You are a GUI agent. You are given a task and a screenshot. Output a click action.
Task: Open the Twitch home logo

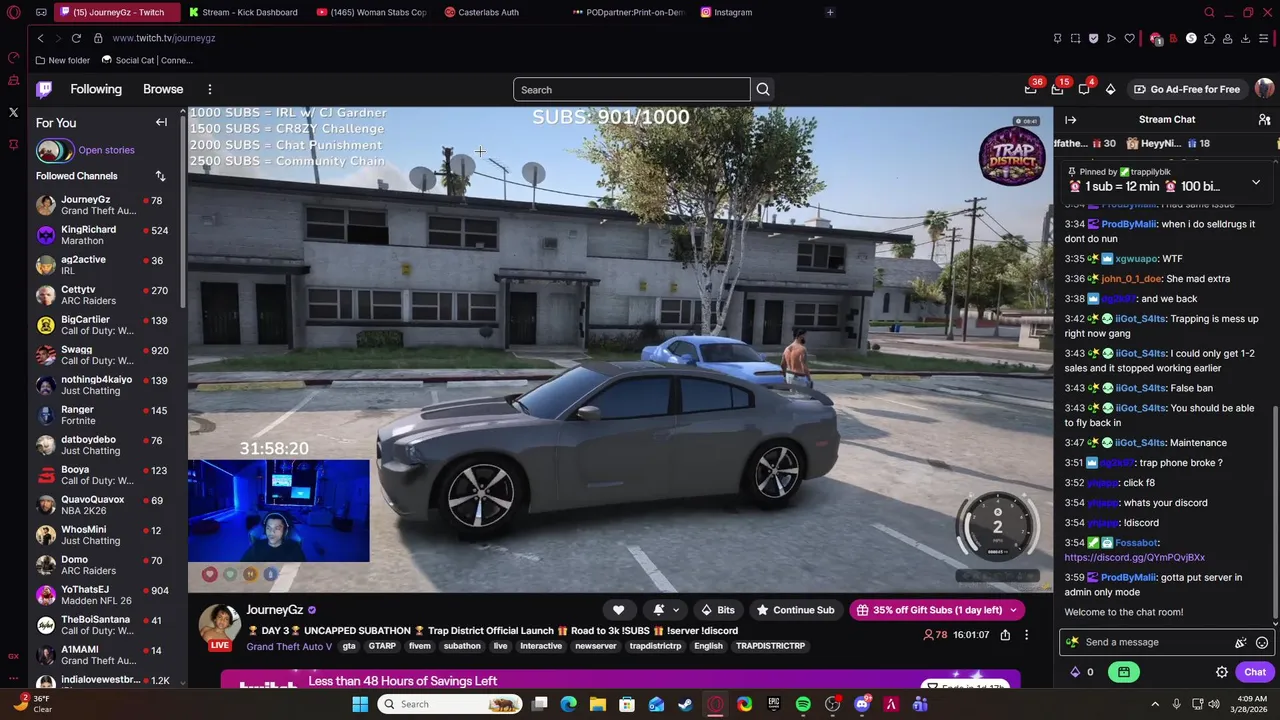pos(44,89)
